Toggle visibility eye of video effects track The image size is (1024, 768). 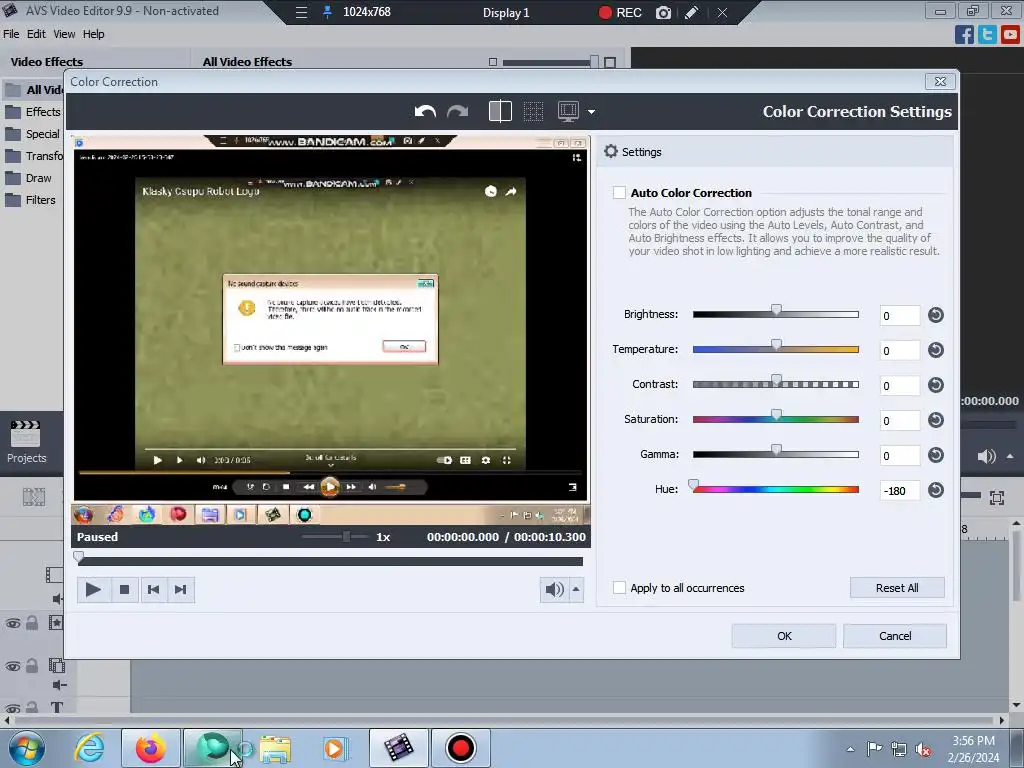pyautogui.click(x=12, y=624)
